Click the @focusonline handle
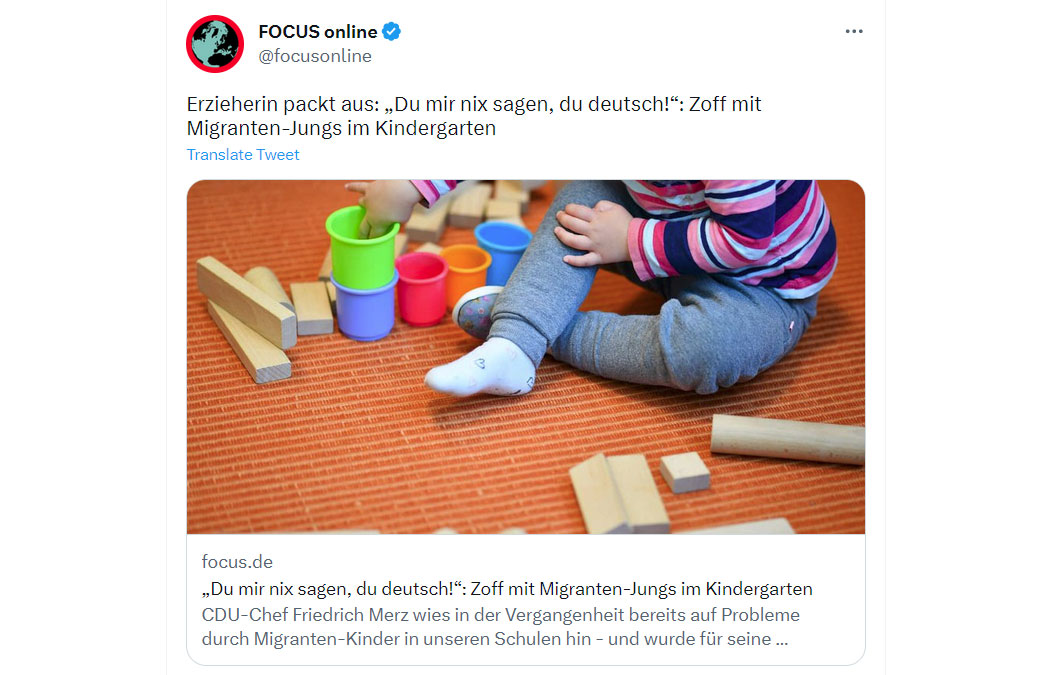This screenshot has width=1050, height=675. pos(315,56)
